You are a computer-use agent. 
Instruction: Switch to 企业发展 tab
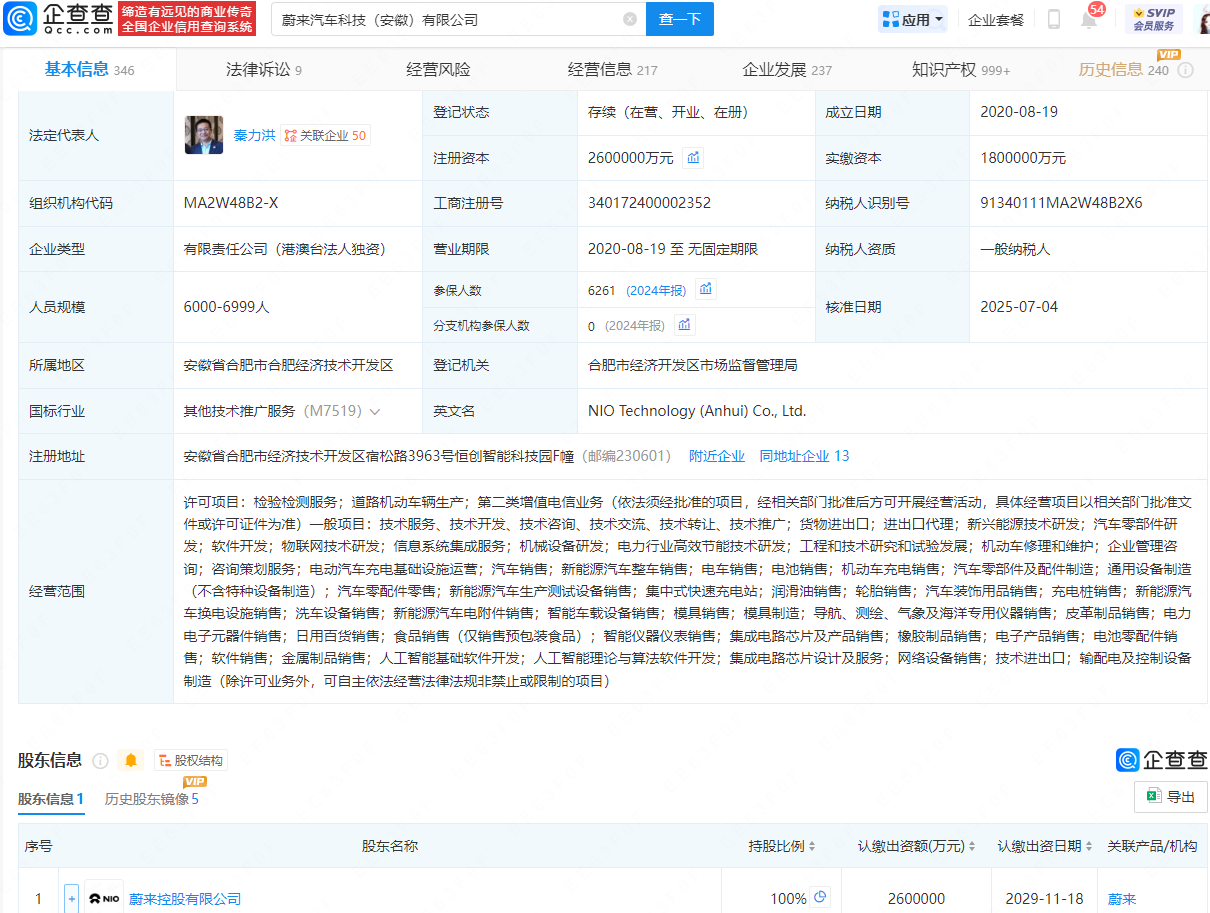click(787, 69)
